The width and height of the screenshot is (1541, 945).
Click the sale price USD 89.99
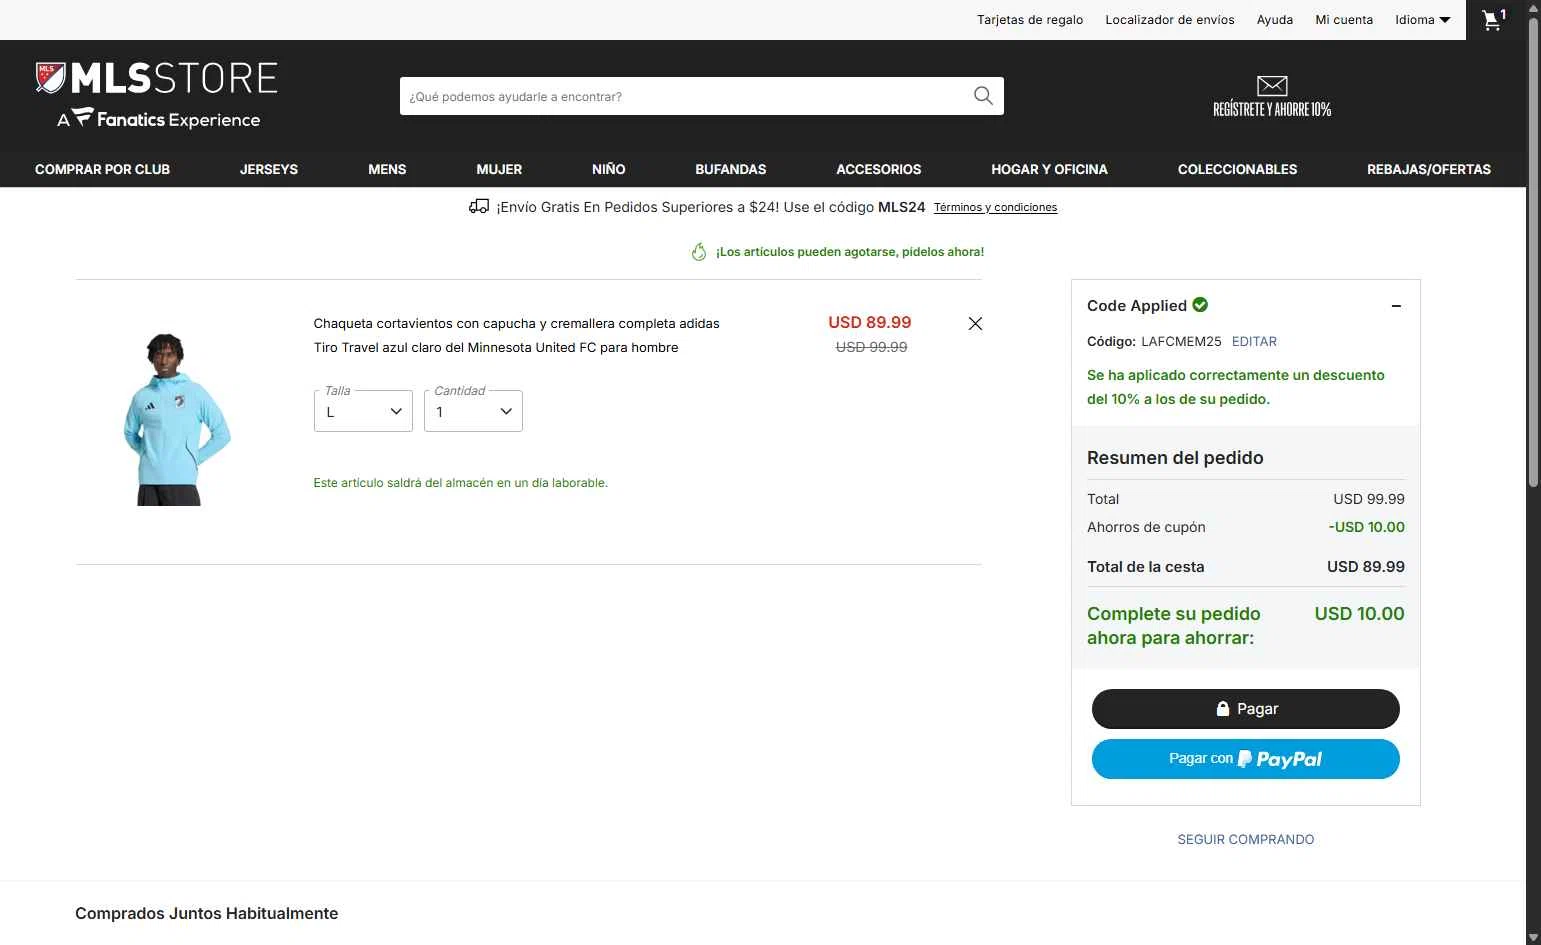click(x=870, y=322)
